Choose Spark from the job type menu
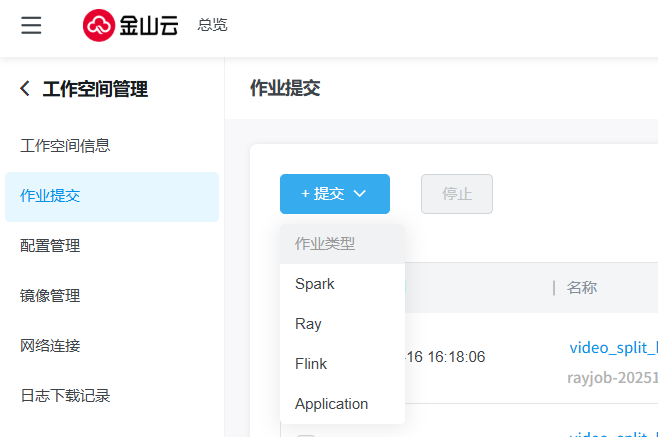The image size is (658, 437). pos(315,284)
